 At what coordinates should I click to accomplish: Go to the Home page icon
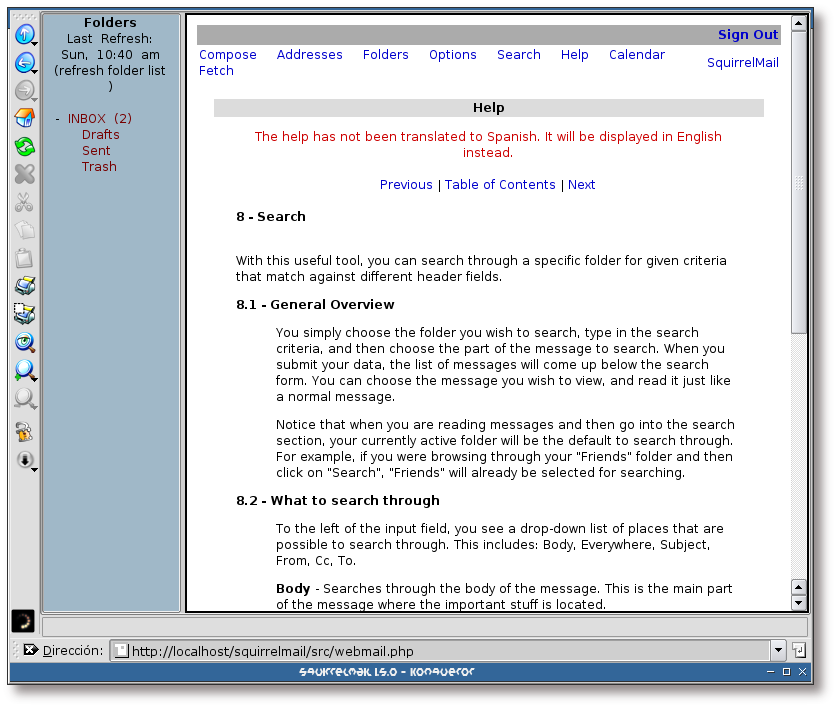pyautogui.click(x=24, y=119)
